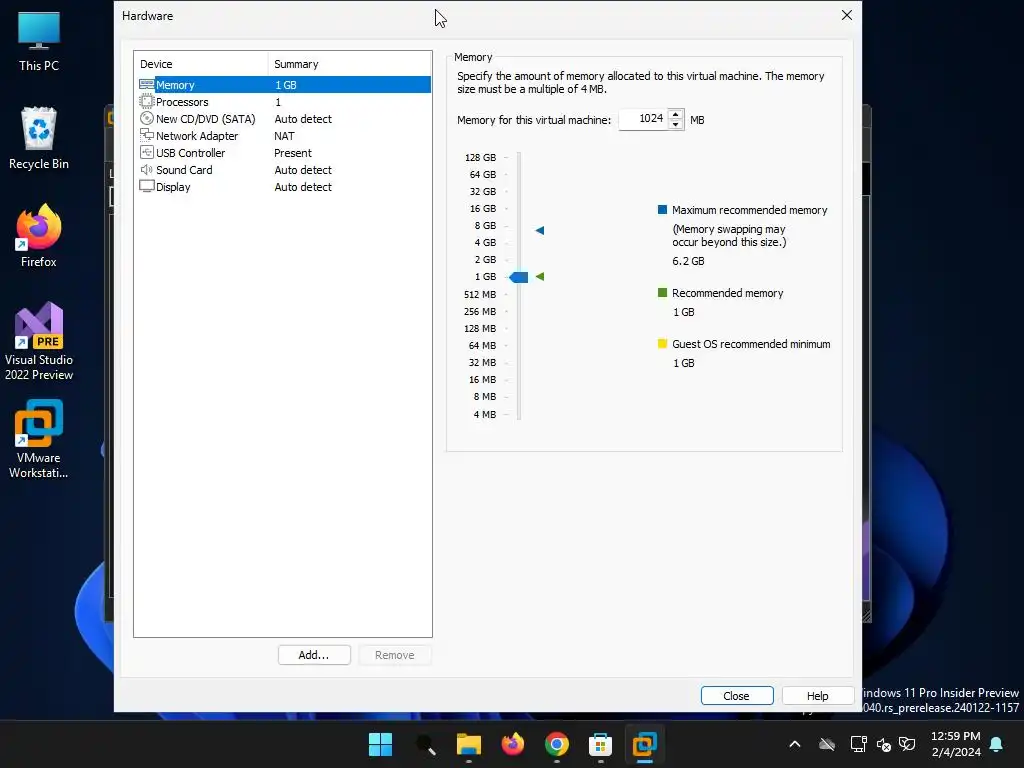
Task: Select the Processors row
Action: pos(284,102)
